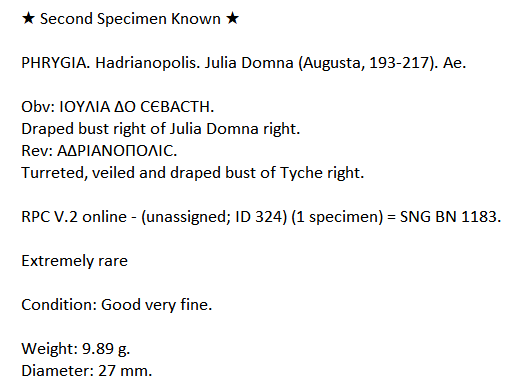Click the obverse legend ΙΟΥΛΙΑ ΔΟ CЄΒΑCΤΗ
The image size is (519, 388).
137,107
